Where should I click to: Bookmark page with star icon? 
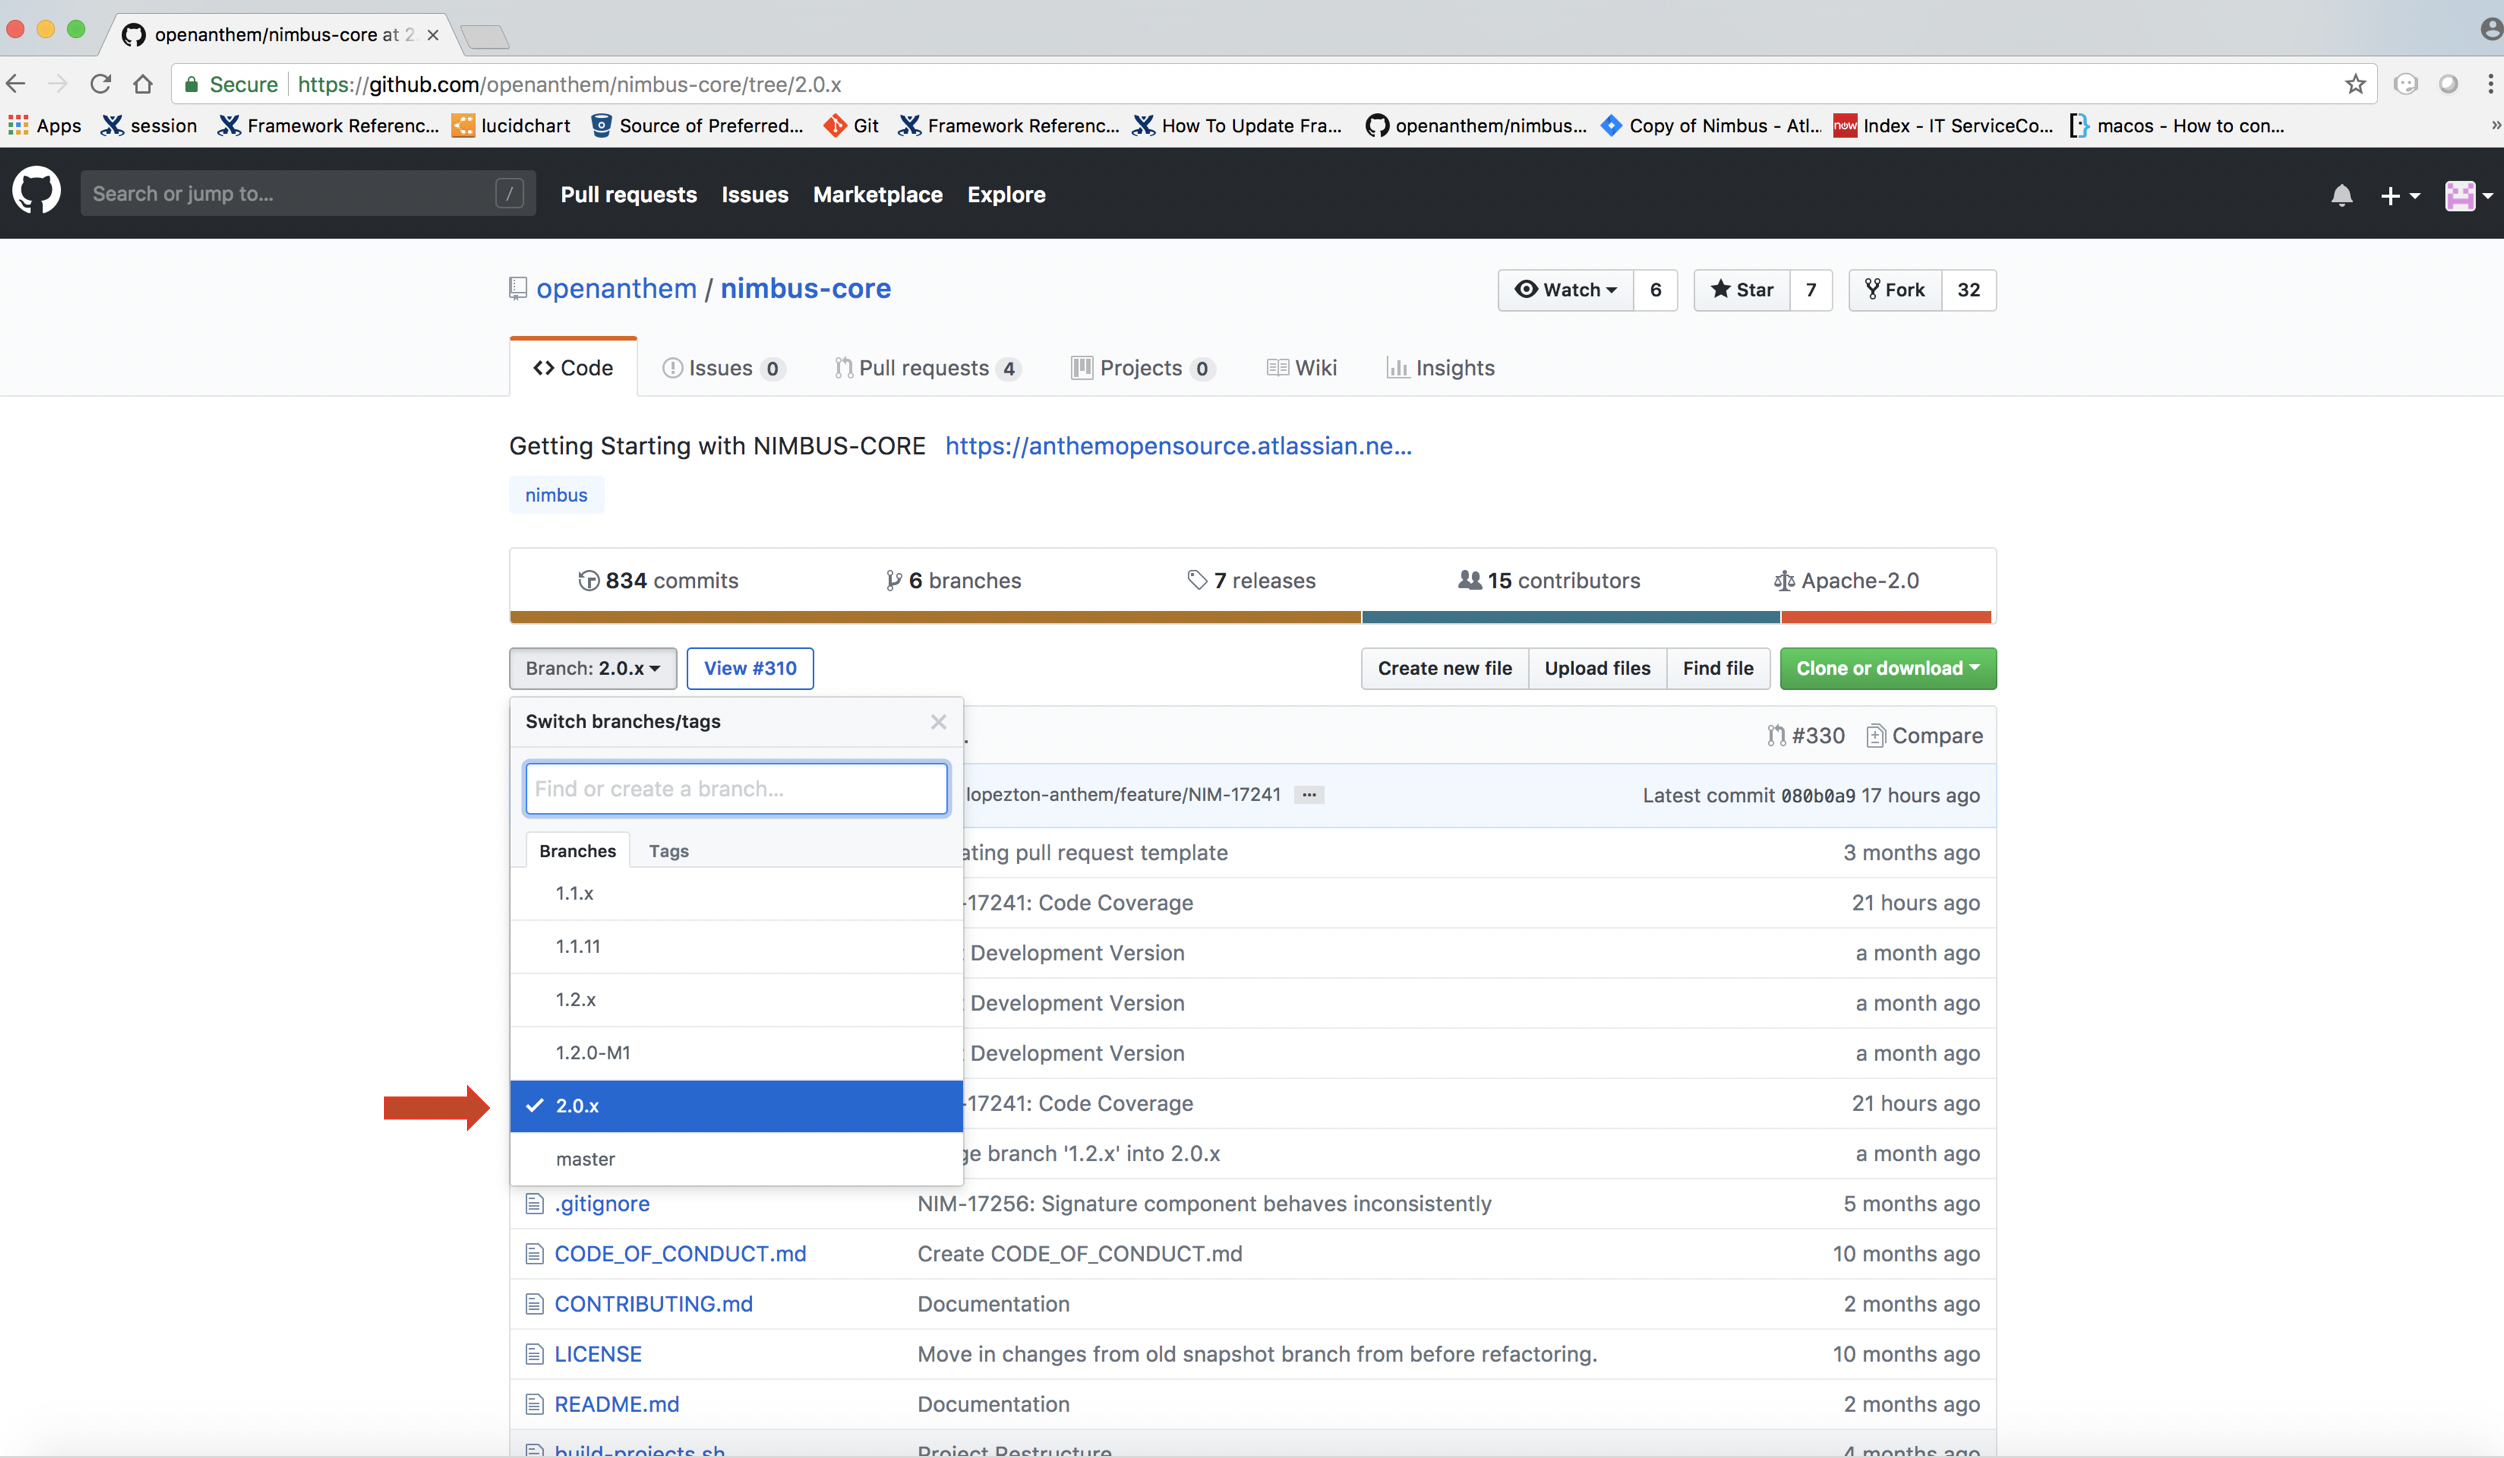pyautogui.click(x=2355, y=84)
